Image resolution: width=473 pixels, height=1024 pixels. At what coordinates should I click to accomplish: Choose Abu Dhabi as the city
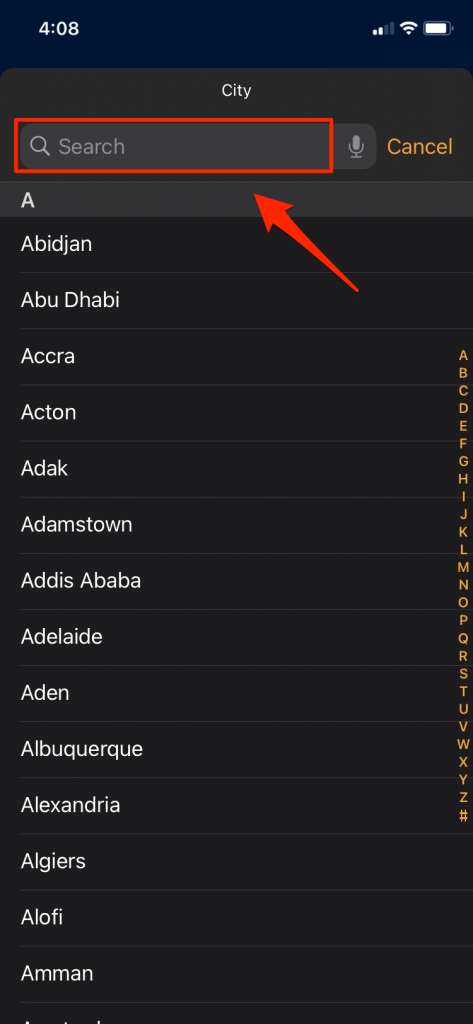coord(236,300)
